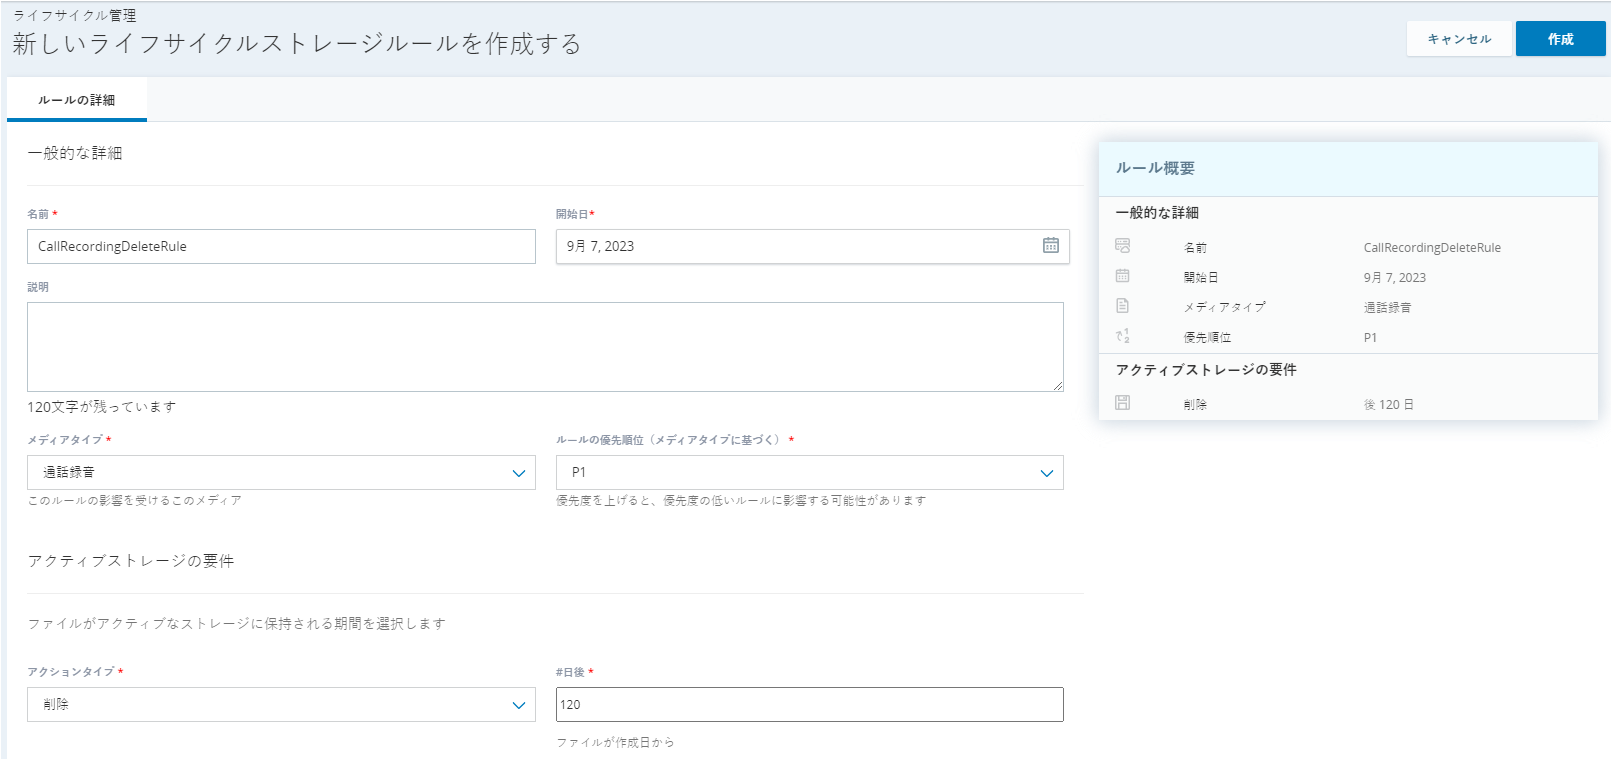Focus the 名前 field with CallRecordingDeleteRule
This screenshot has width=1623, height=771.
(281, 246)
